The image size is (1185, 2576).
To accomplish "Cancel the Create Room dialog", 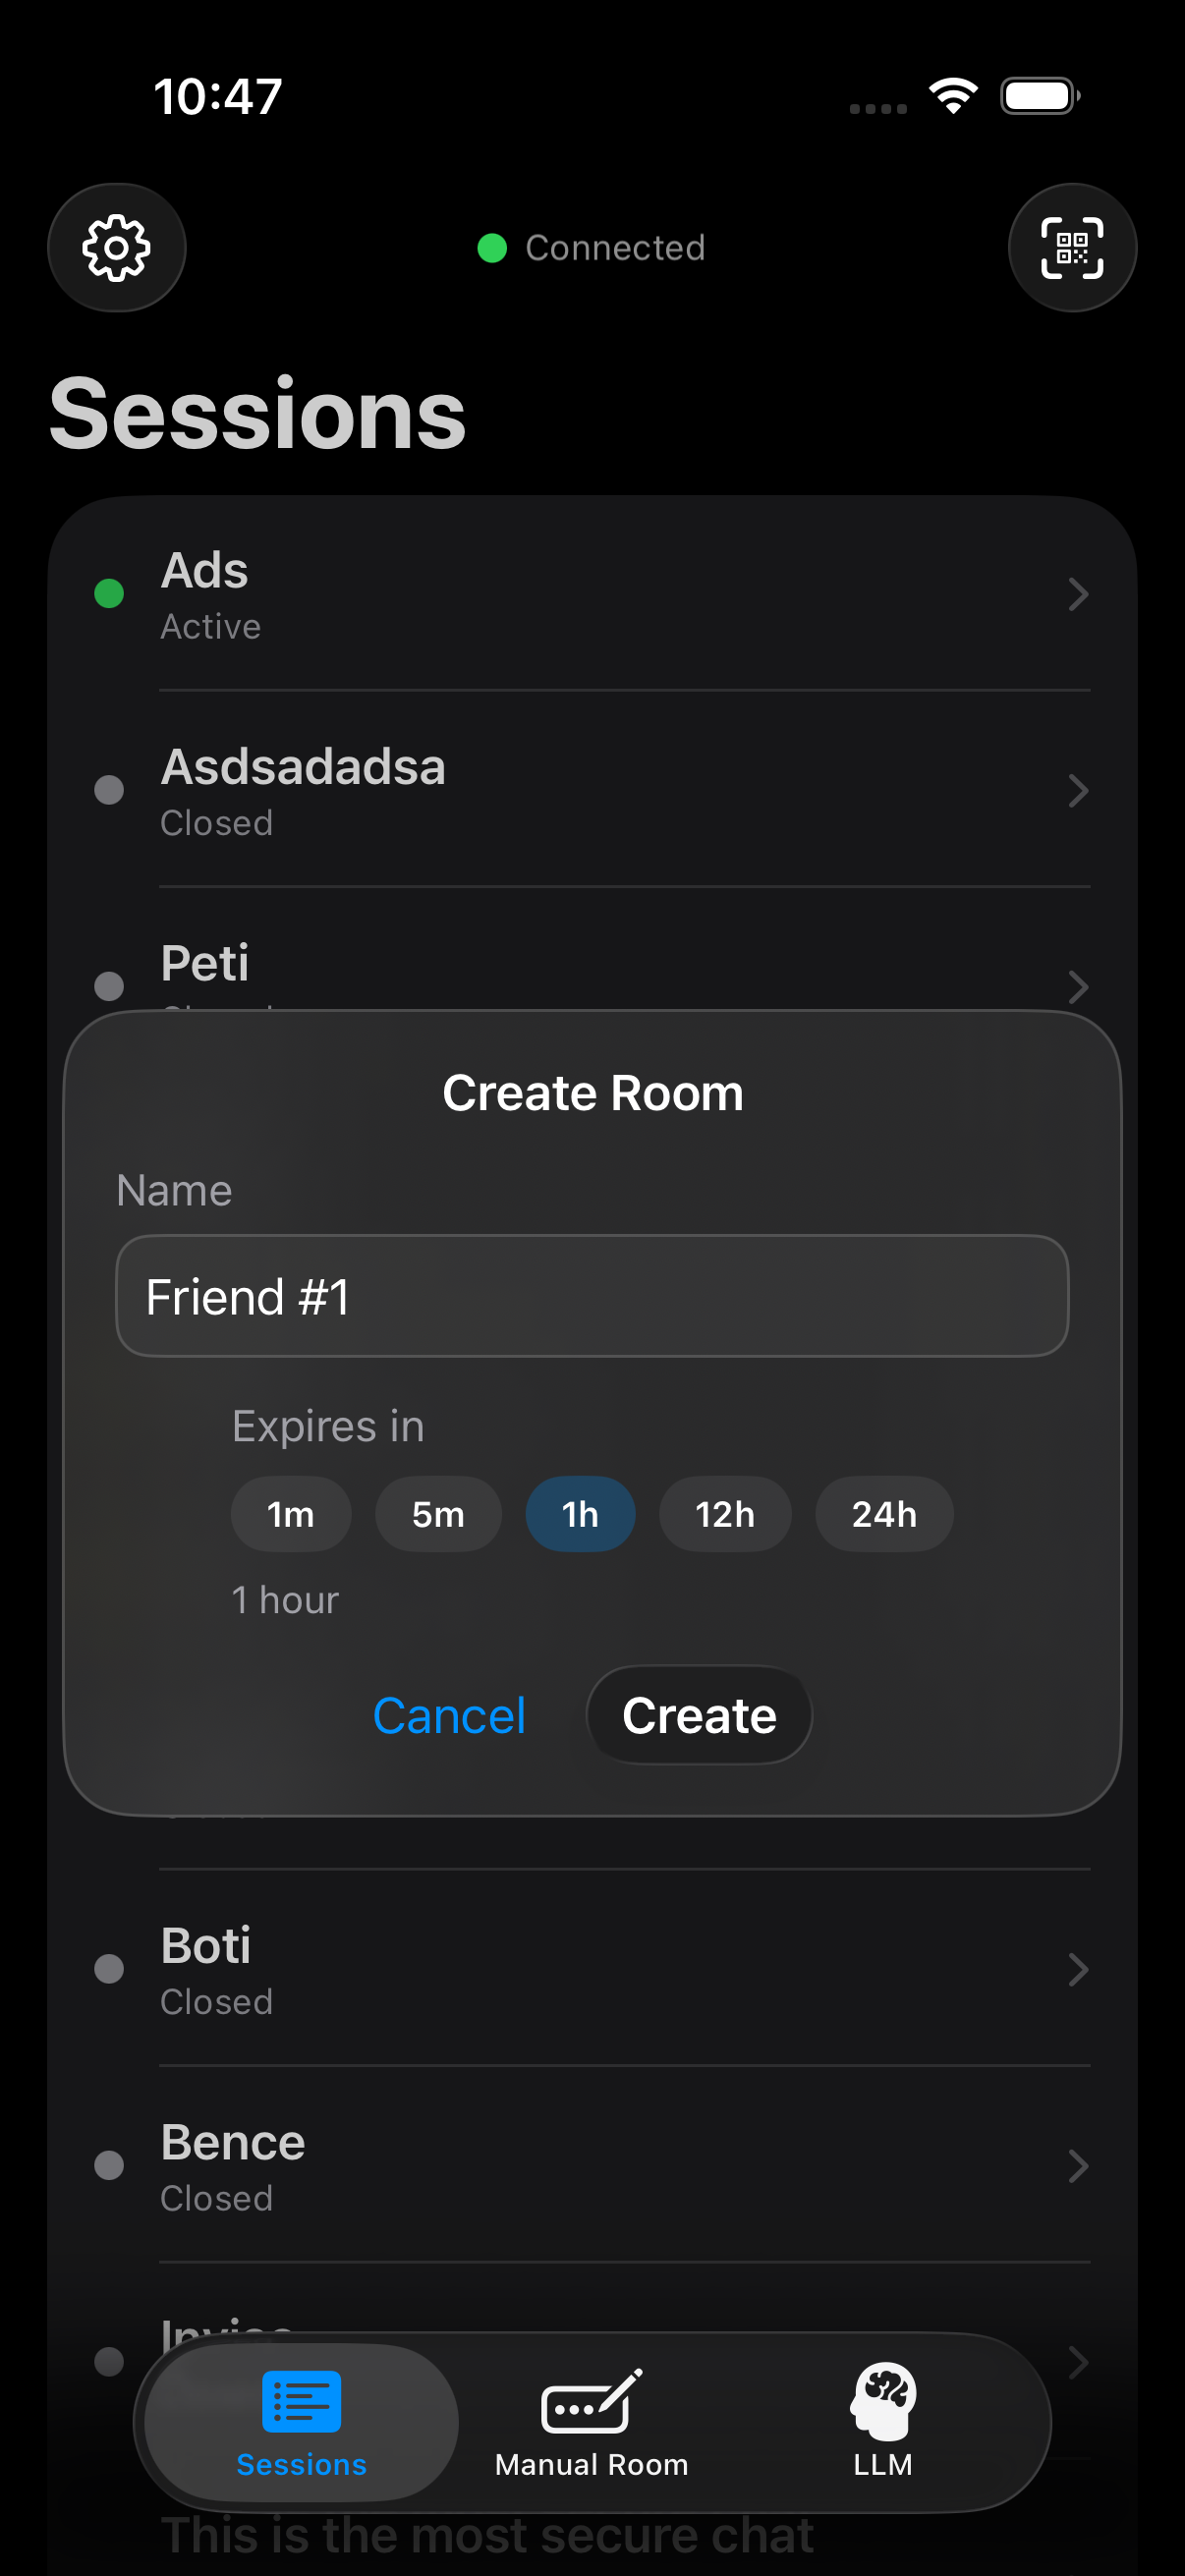I will (x=449, y=1716).
